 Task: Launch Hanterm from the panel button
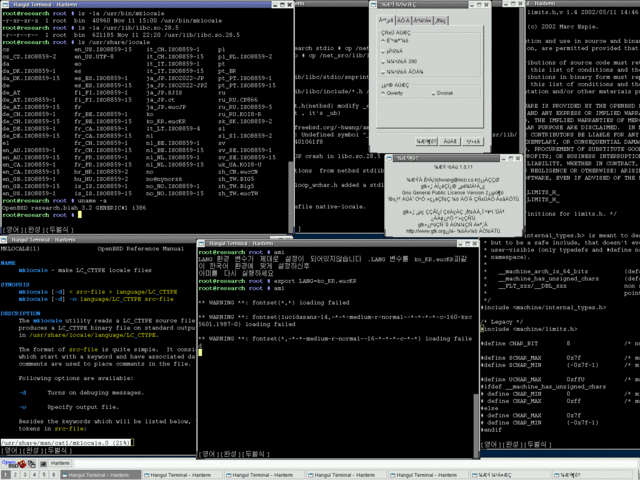(60, 464)
